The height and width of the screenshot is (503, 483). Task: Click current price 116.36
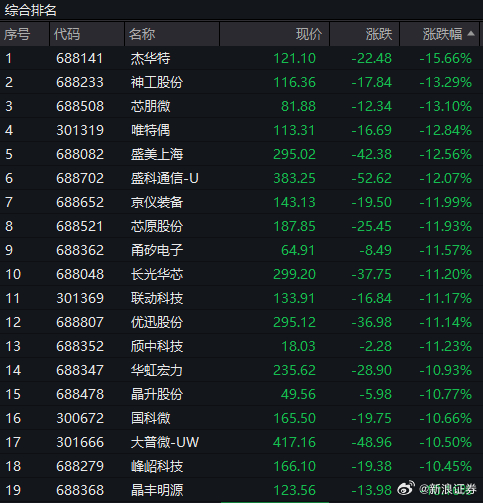click(x=294, y=82)
